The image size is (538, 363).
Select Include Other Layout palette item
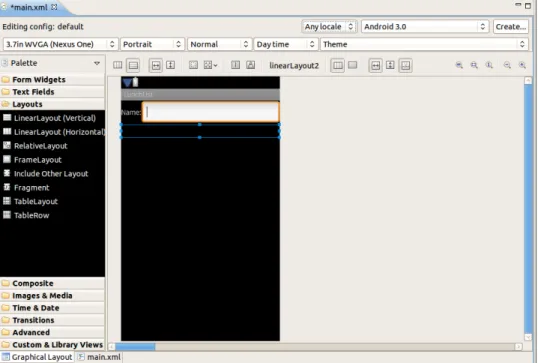click(x=52, y=174)
